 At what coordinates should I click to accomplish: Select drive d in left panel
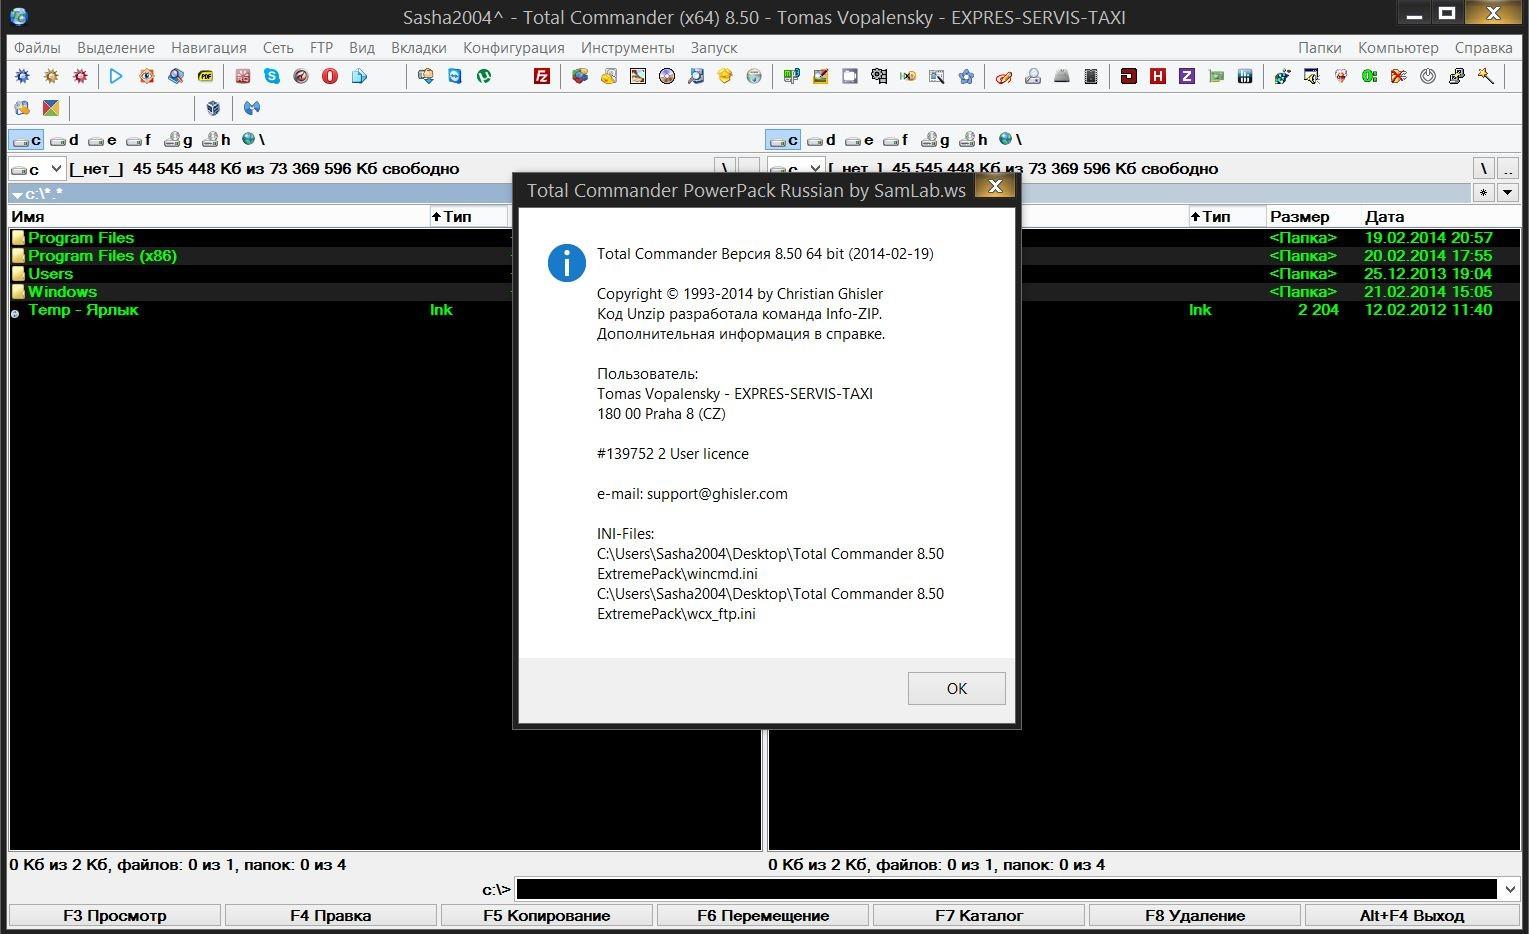65,140
